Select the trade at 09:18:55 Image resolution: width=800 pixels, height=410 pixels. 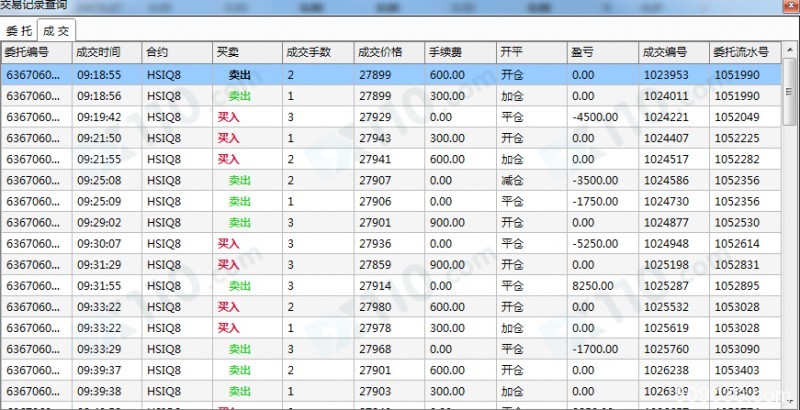pyautogui.click(x=391, y=74)
